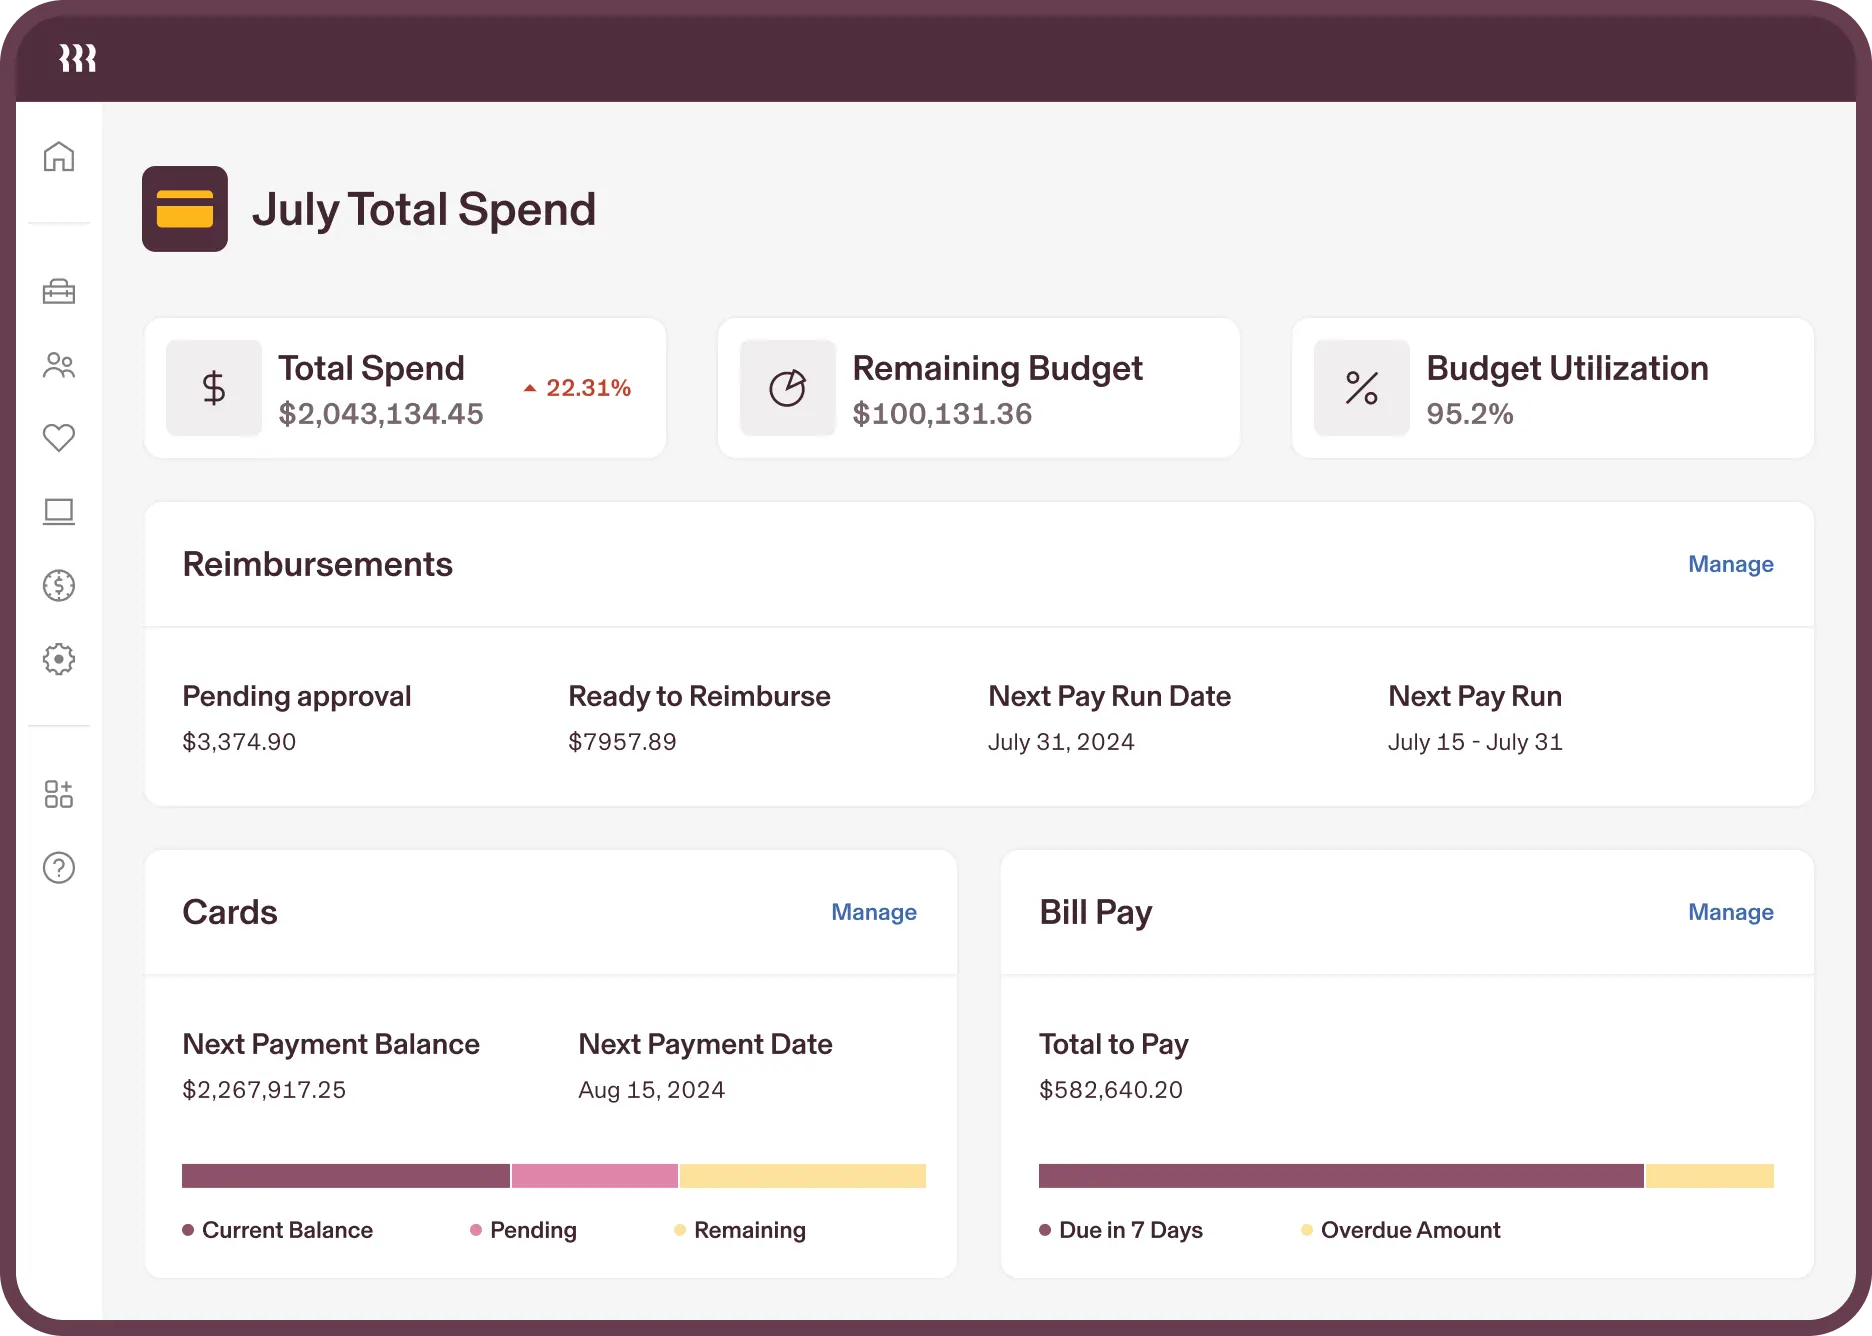Navigate to the Home dashboard icon
1872x1336 pixels.
(60, 157)
